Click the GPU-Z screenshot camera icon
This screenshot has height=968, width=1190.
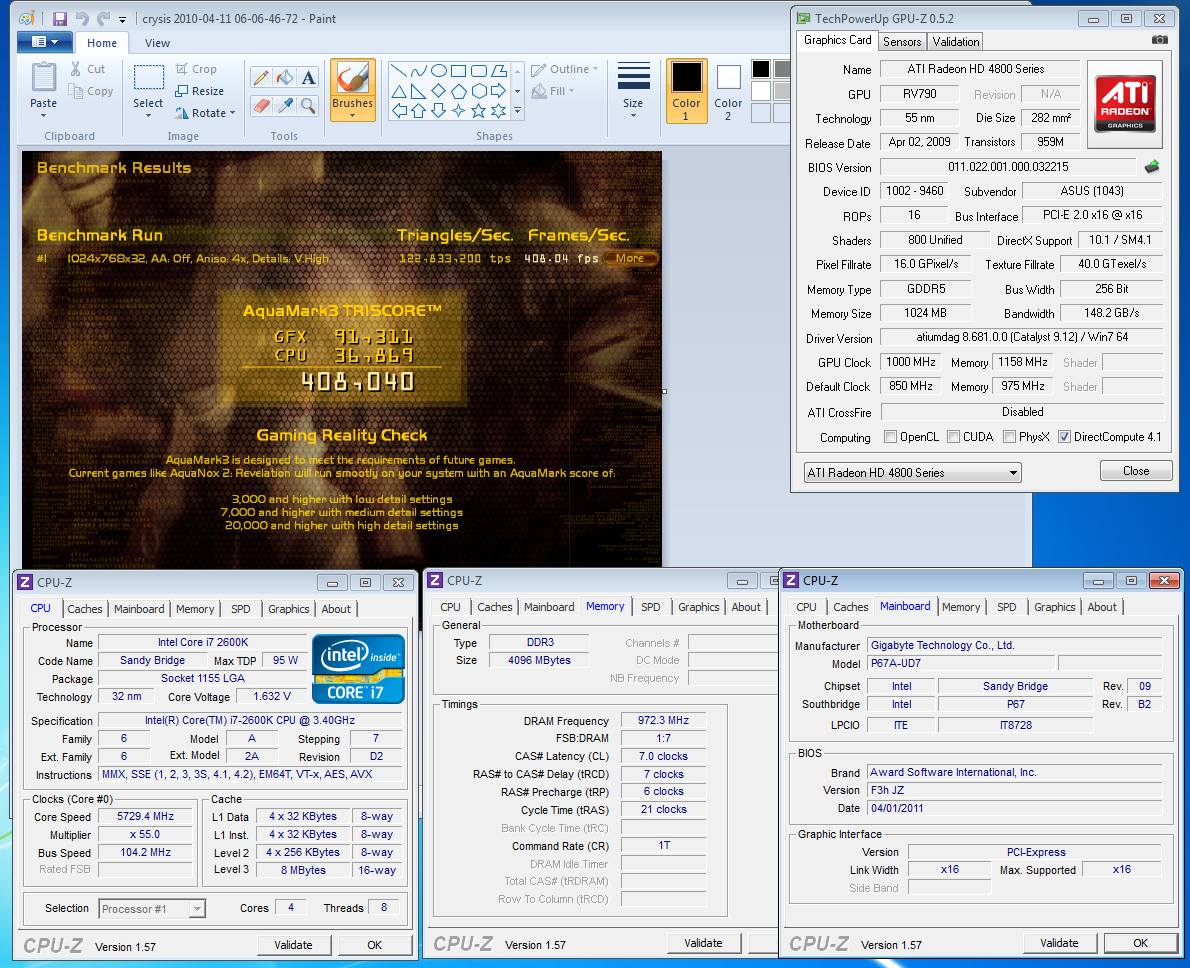point(1160,39)
